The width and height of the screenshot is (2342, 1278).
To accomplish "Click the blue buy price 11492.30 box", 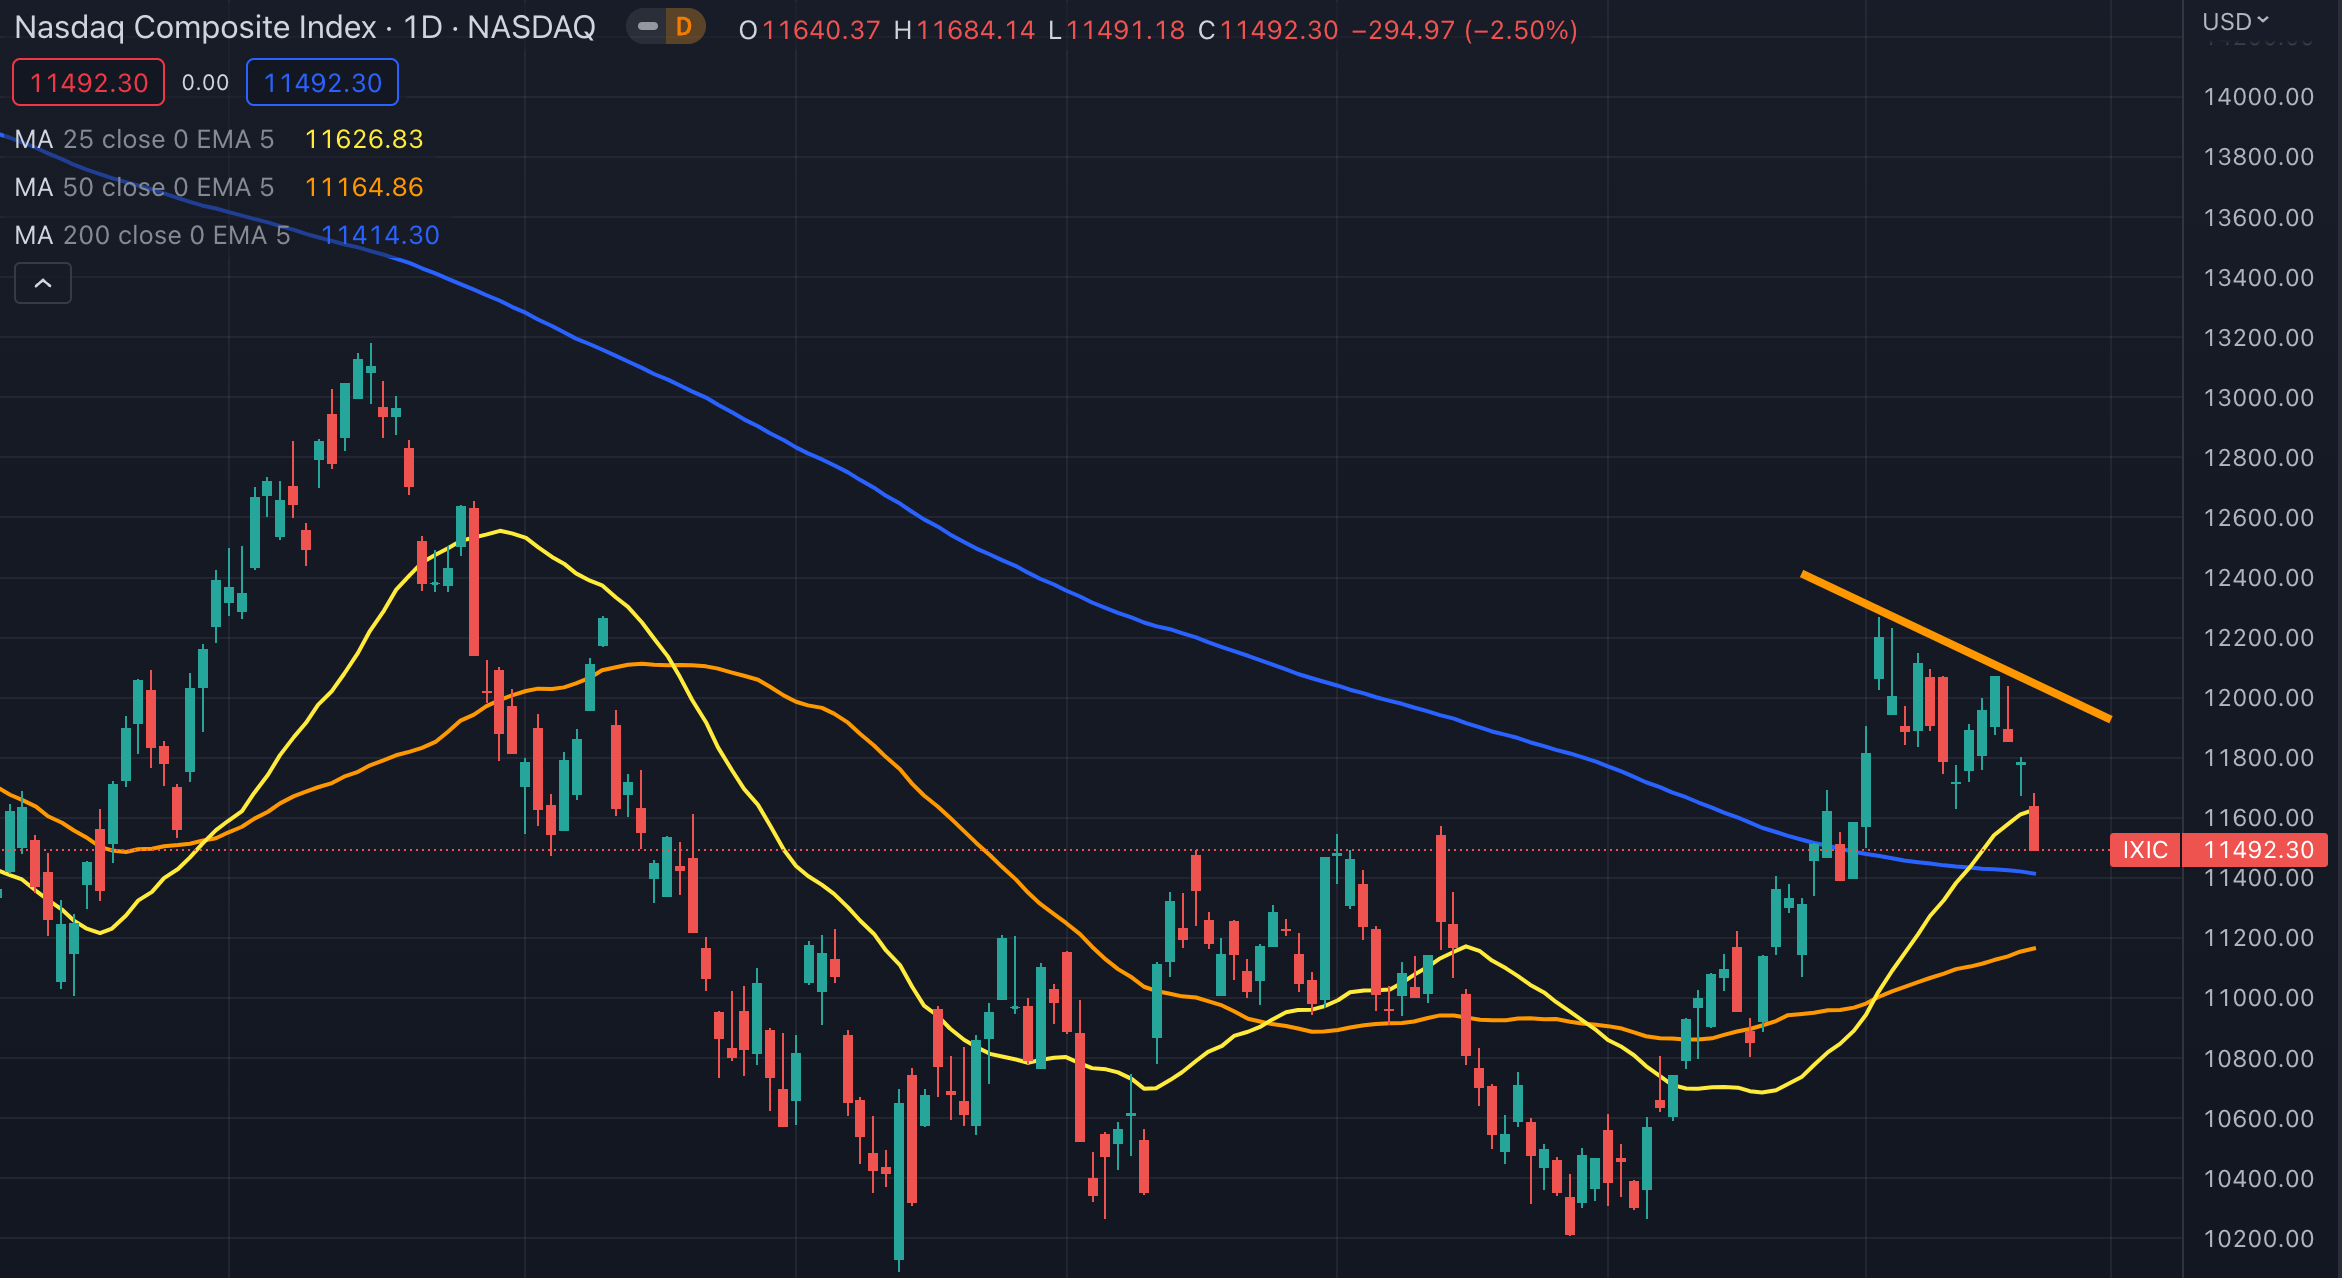I will pos(322,82).
